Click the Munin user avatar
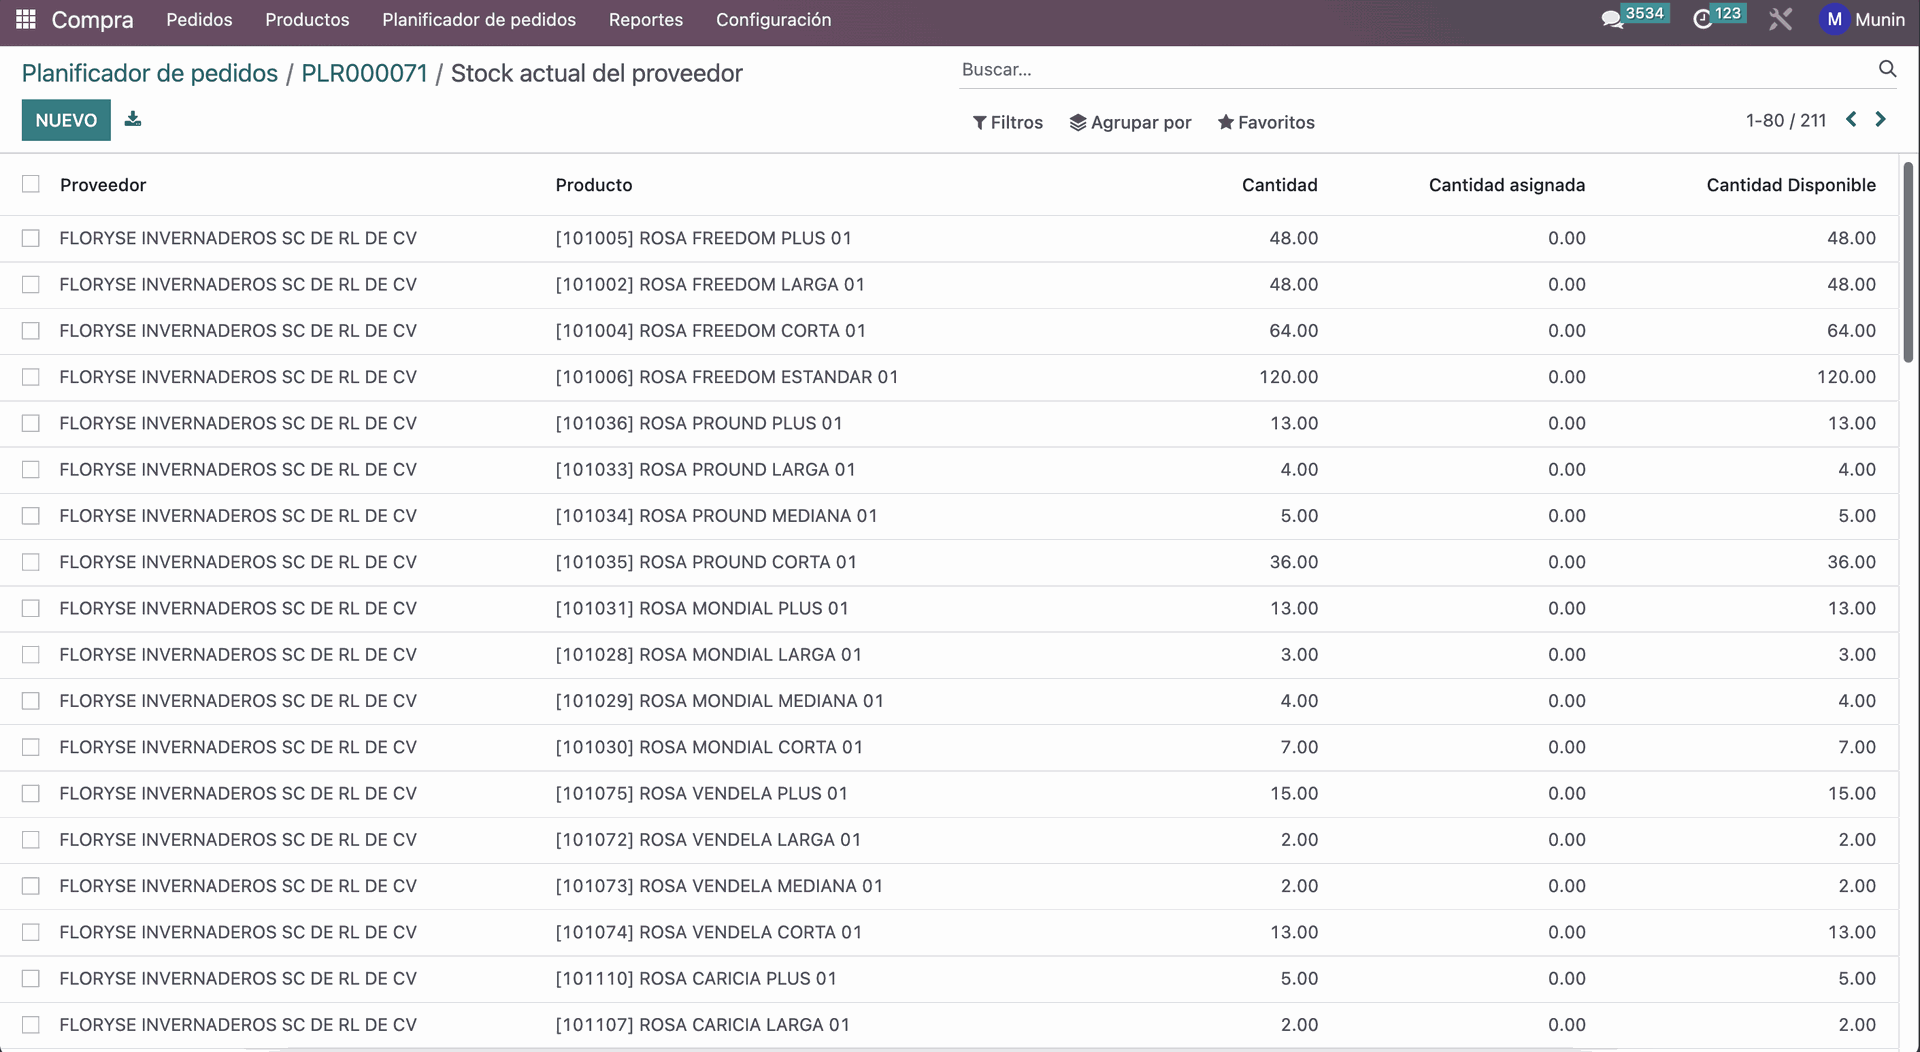Viewport: 1920px width, 1052px height. point(1834,19)
